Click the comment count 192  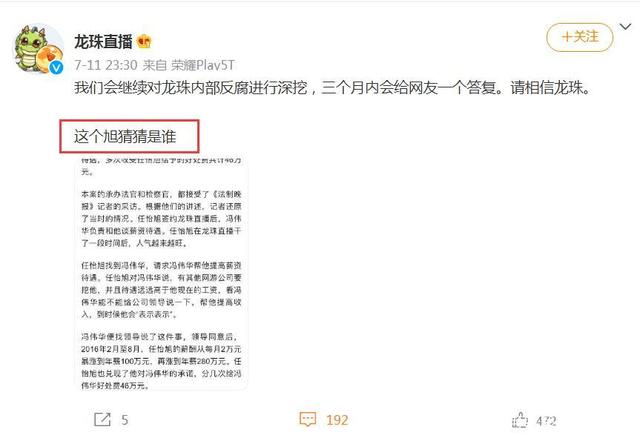tap(337, 420)
